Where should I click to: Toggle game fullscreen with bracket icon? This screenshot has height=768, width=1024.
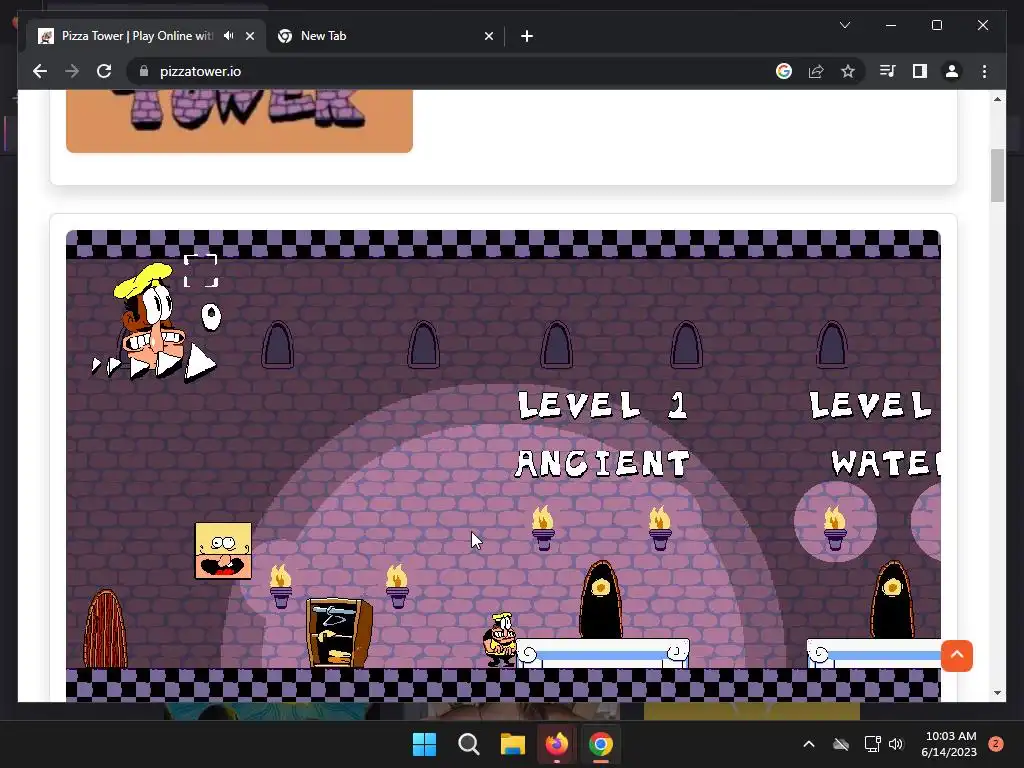200,271
